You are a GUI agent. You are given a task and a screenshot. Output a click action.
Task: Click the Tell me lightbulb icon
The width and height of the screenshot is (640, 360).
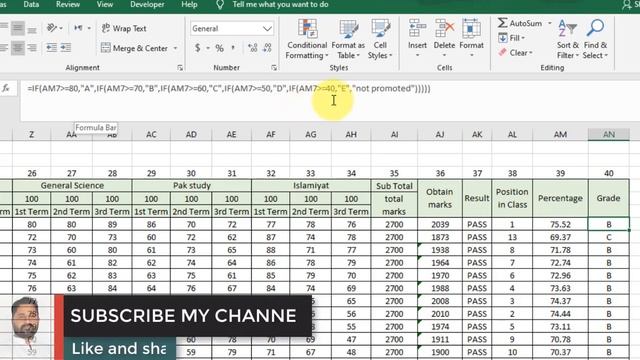click(x=220, y=4)
